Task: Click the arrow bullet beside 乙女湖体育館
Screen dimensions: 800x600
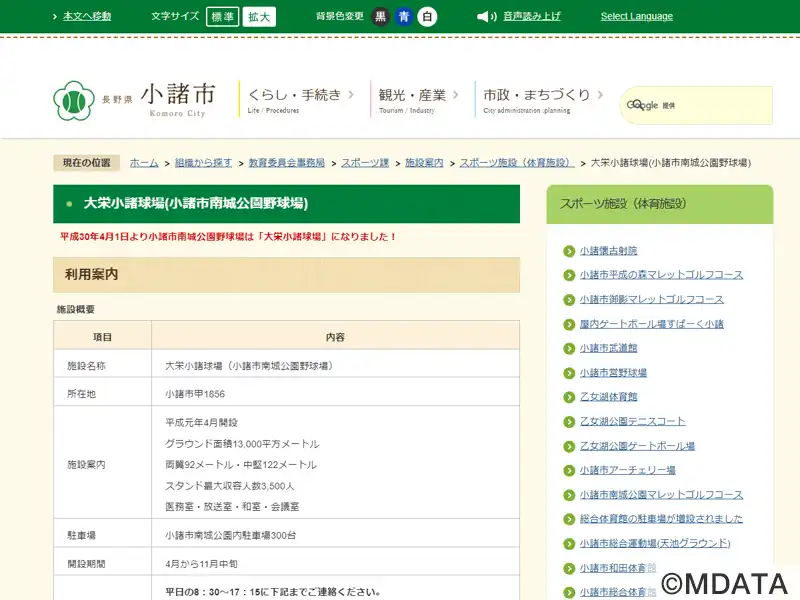Action: (568, 397)
